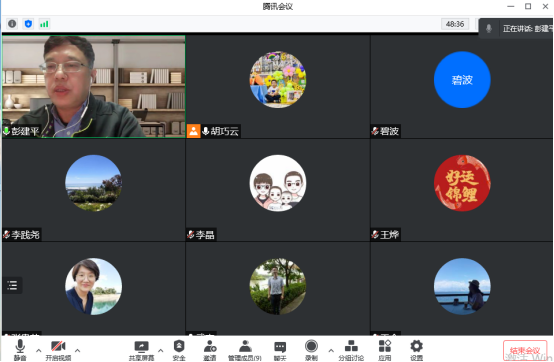Click 王烨's red 好运锦鲤 avatar
This screenshot has width=554, height=362.
(x=462, y=183)
